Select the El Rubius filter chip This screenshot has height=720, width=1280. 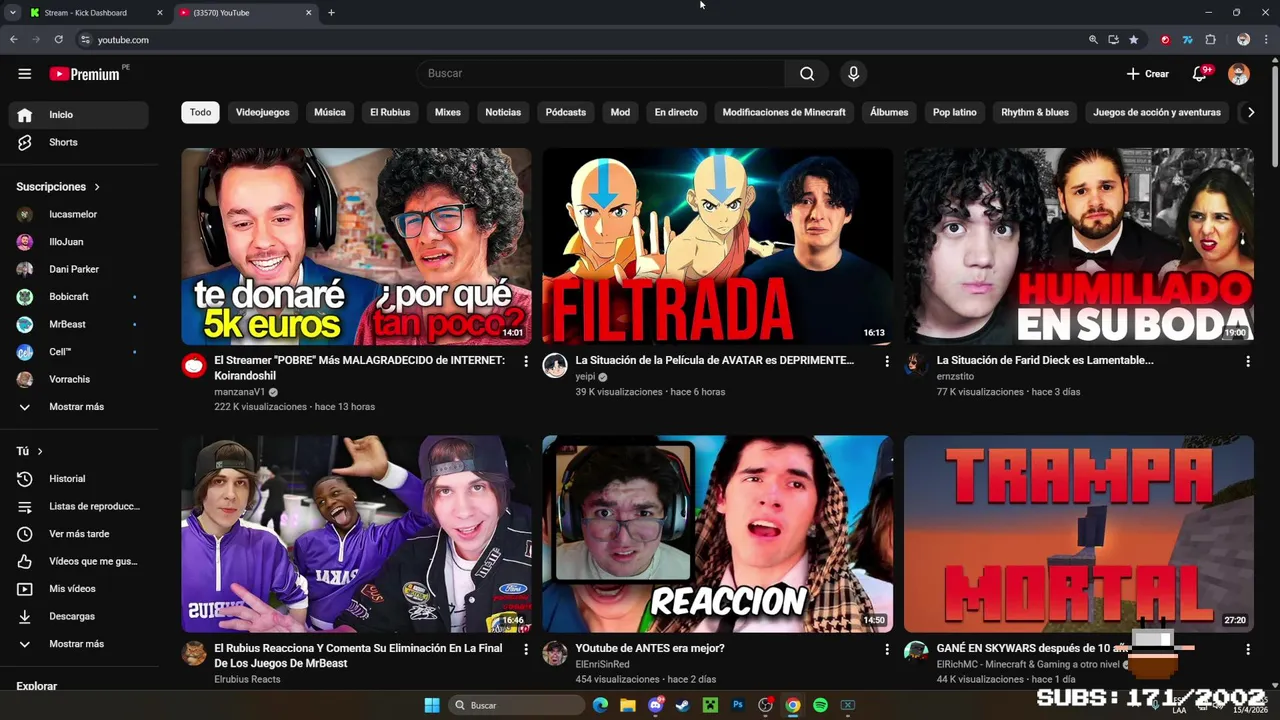click(390, 112)
